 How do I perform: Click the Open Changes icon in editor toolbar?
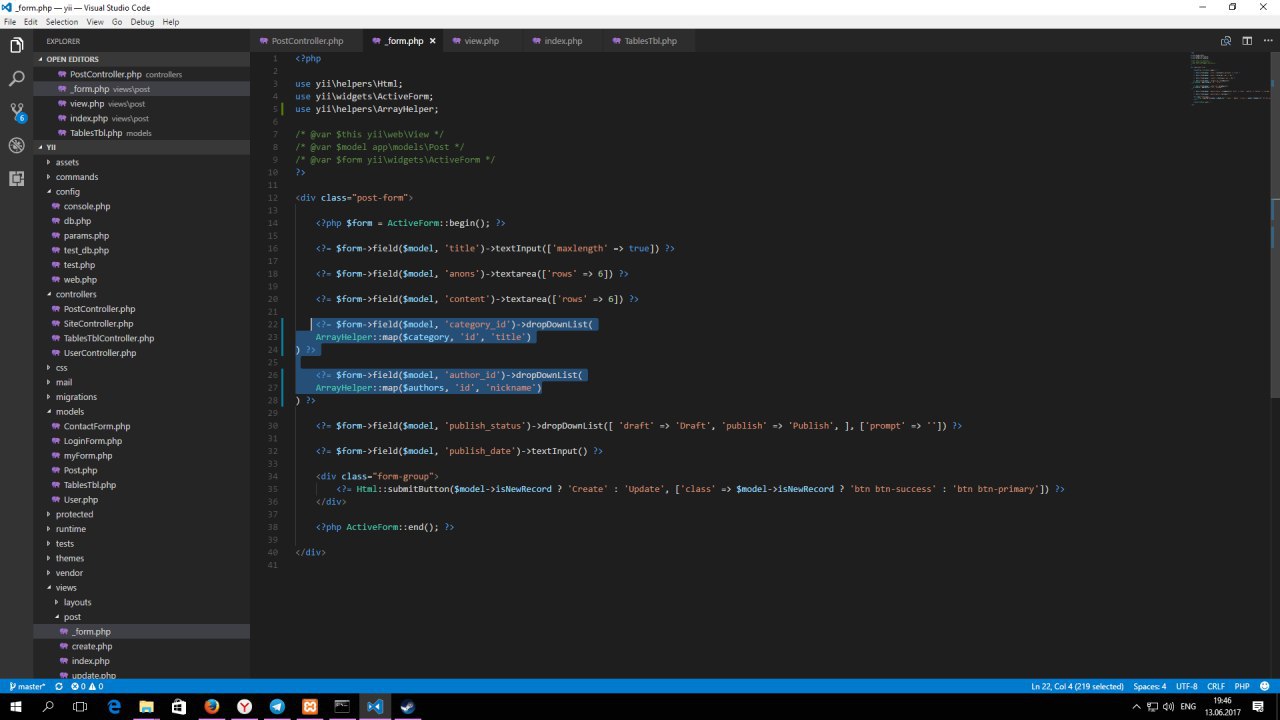tap(1225, 41)
